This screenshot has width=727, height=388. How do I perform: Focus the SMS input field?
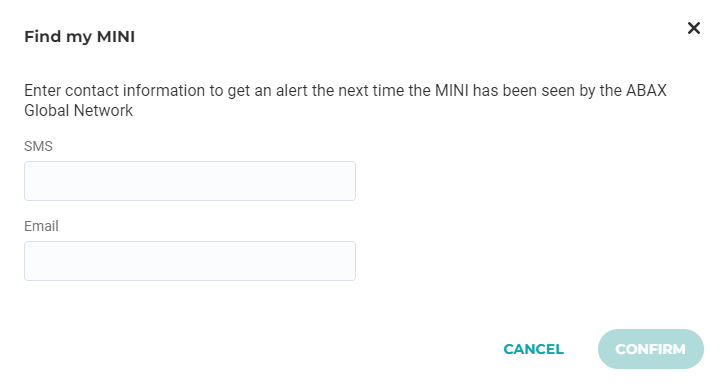pyautogui.click(x=190, y=181)
